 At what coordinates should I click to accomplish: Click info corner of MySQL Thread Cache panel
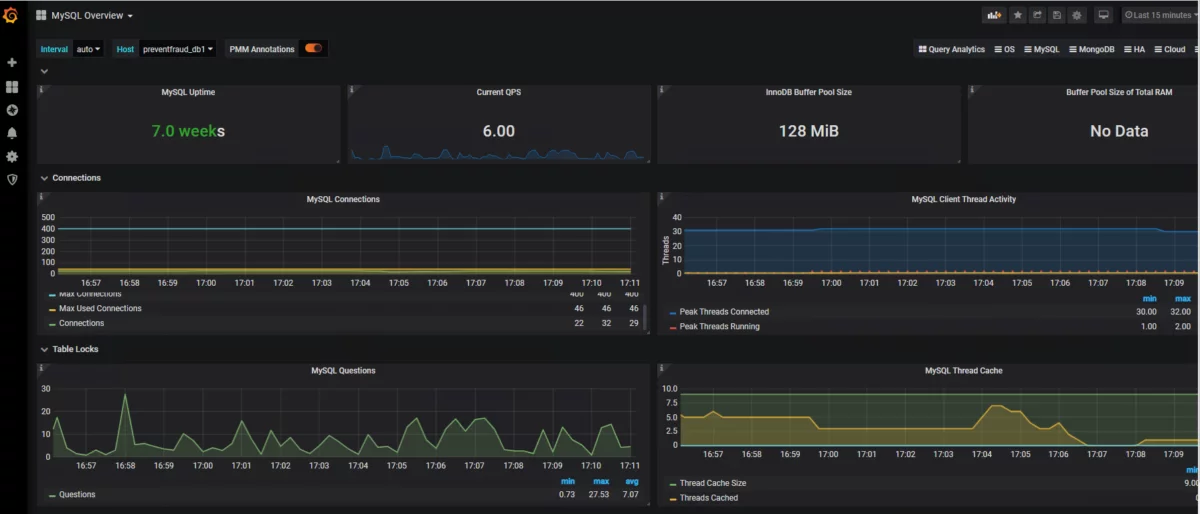(x=661, y=367)
